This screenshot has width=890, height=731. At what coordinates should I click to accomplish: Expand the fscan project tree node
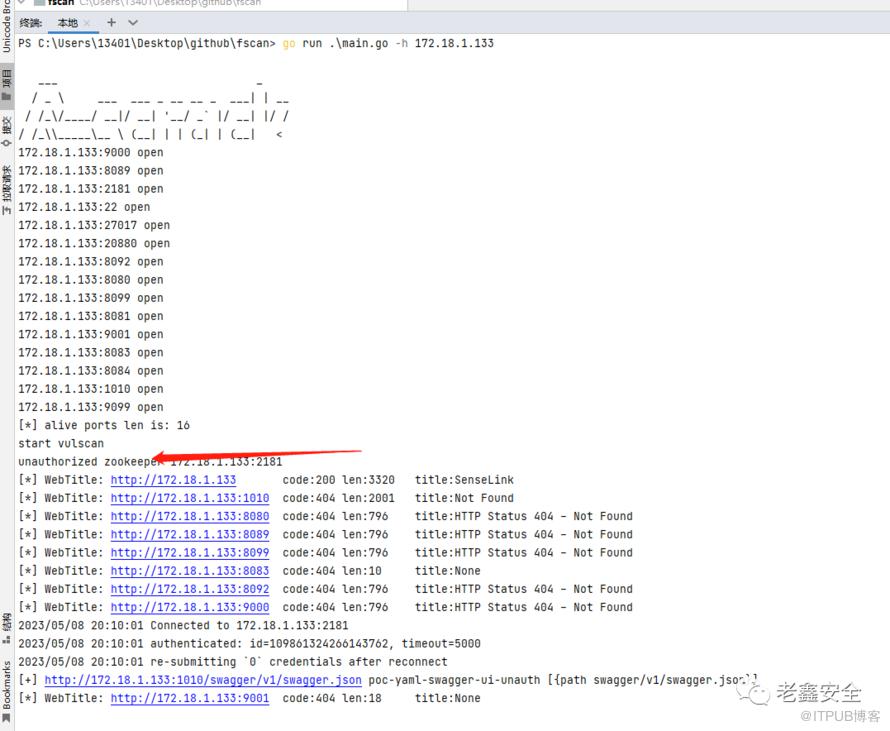(23, 3)
